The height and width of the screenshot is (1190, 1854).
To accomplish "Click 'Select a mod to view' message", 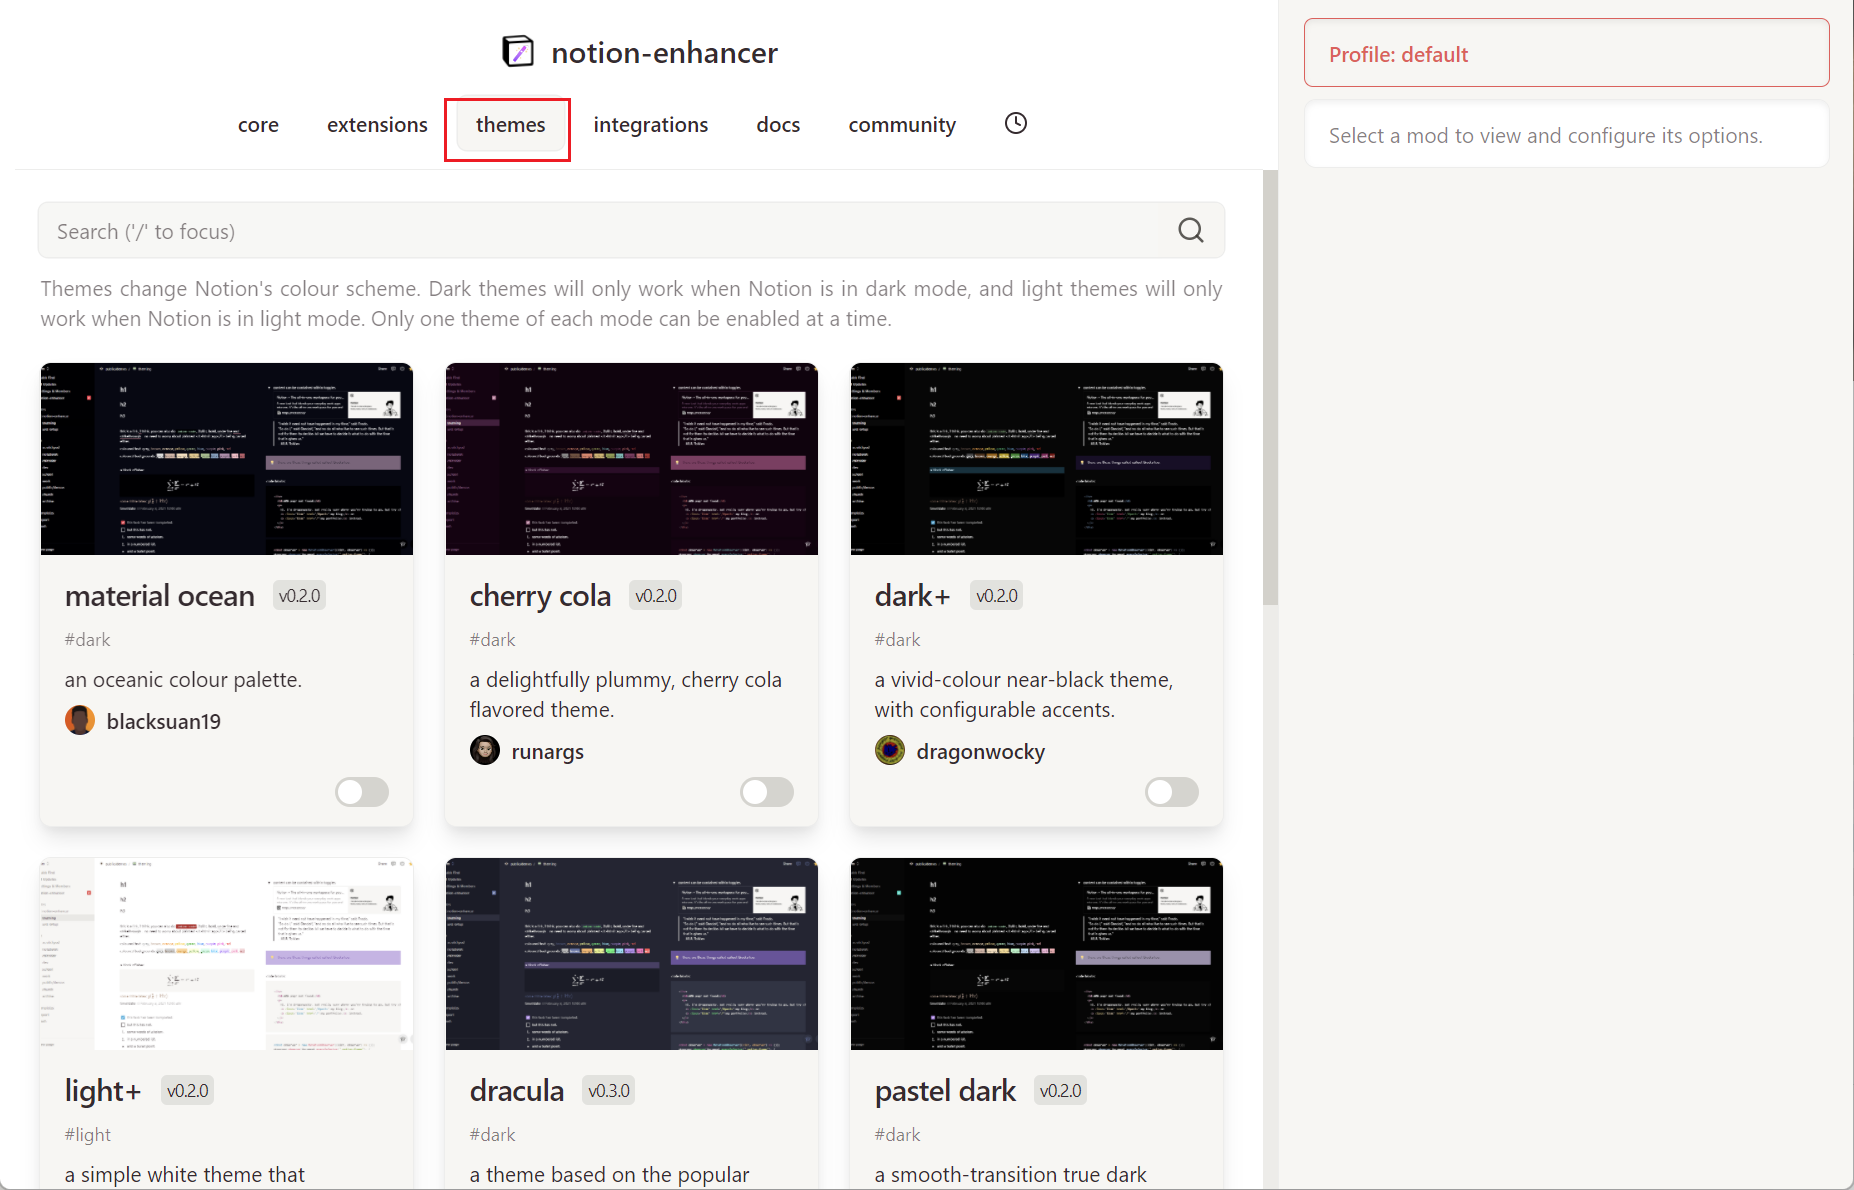I will click(x=1545, y=136).
